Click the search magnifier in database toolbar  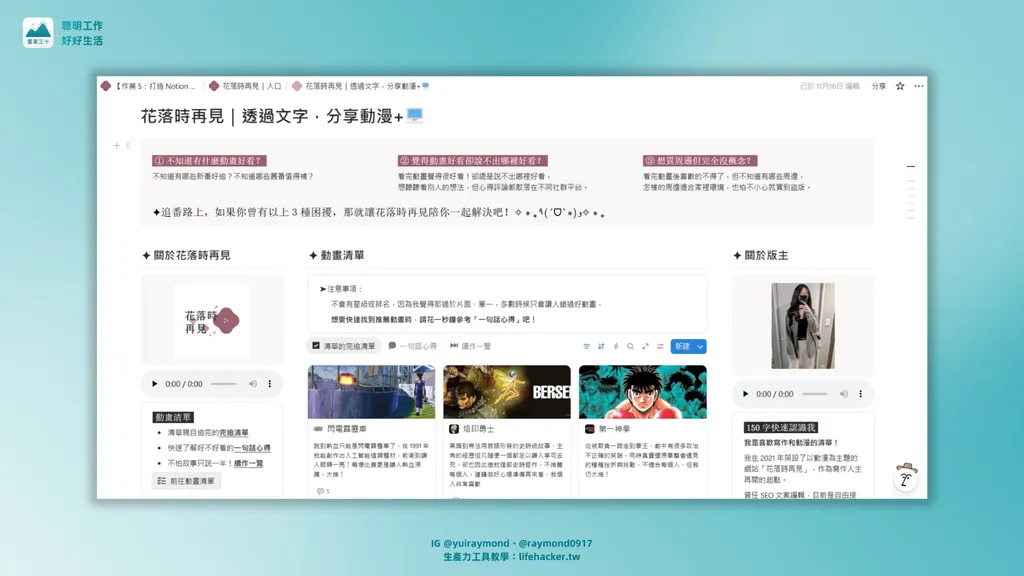630,347
